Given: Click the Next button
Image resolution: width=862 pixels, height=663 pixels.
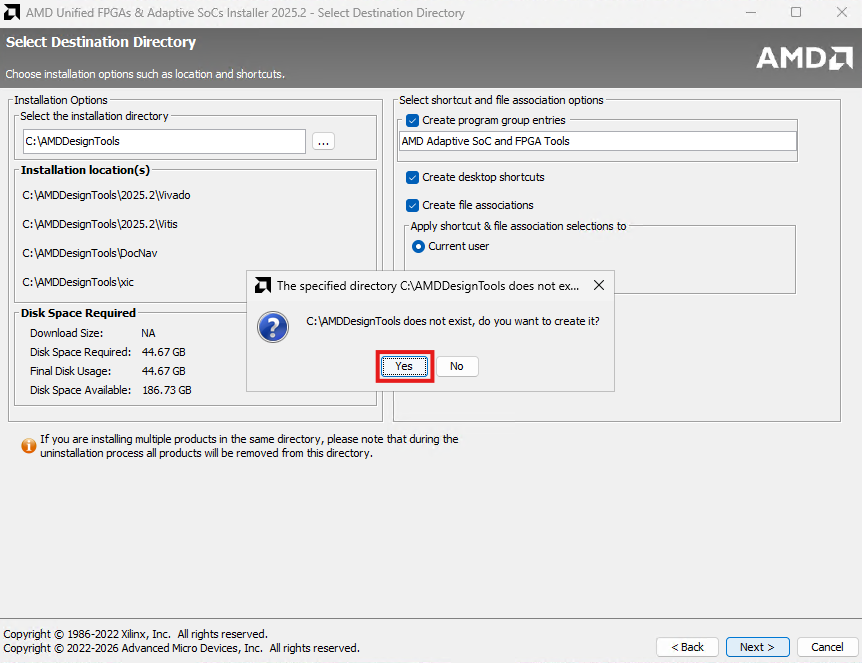Looking at the screenshot, I should point(758,647).
